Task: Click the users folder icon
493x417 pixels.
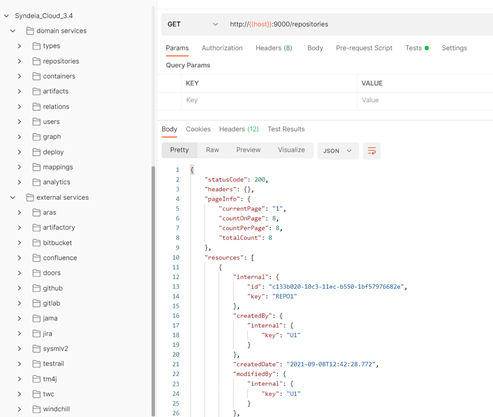Action: pyautogui.click(x=36, y=122)
